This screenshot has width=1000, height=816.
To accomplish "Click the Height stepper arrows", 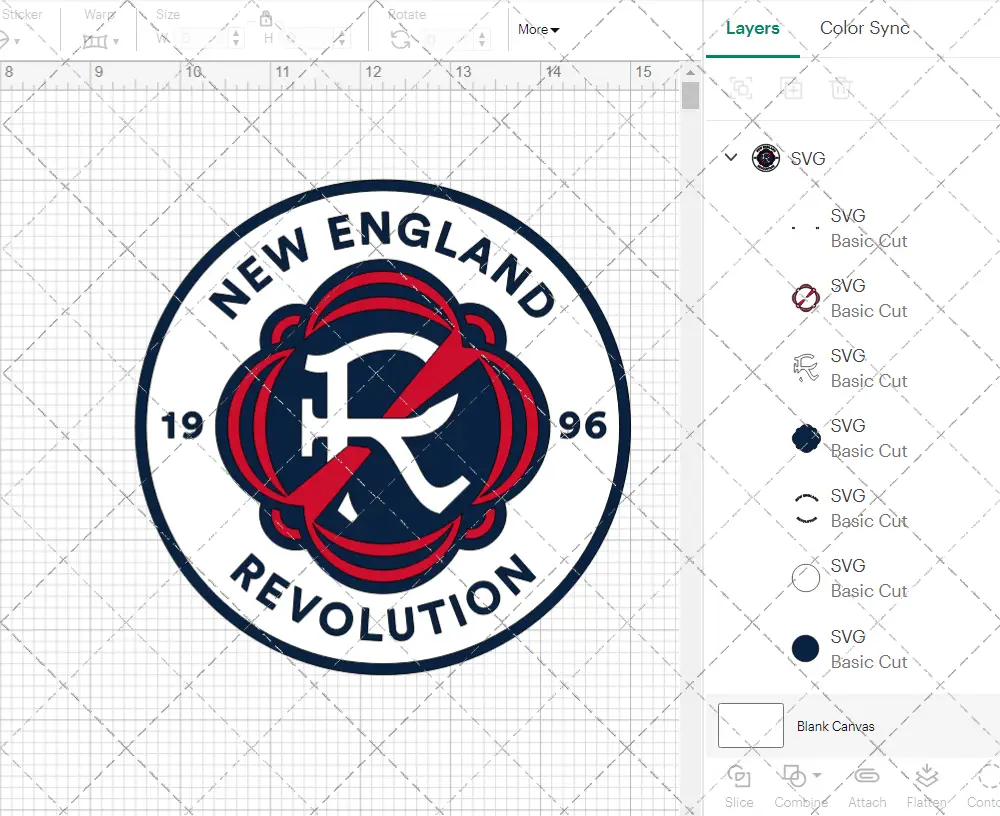I will 342,39.
